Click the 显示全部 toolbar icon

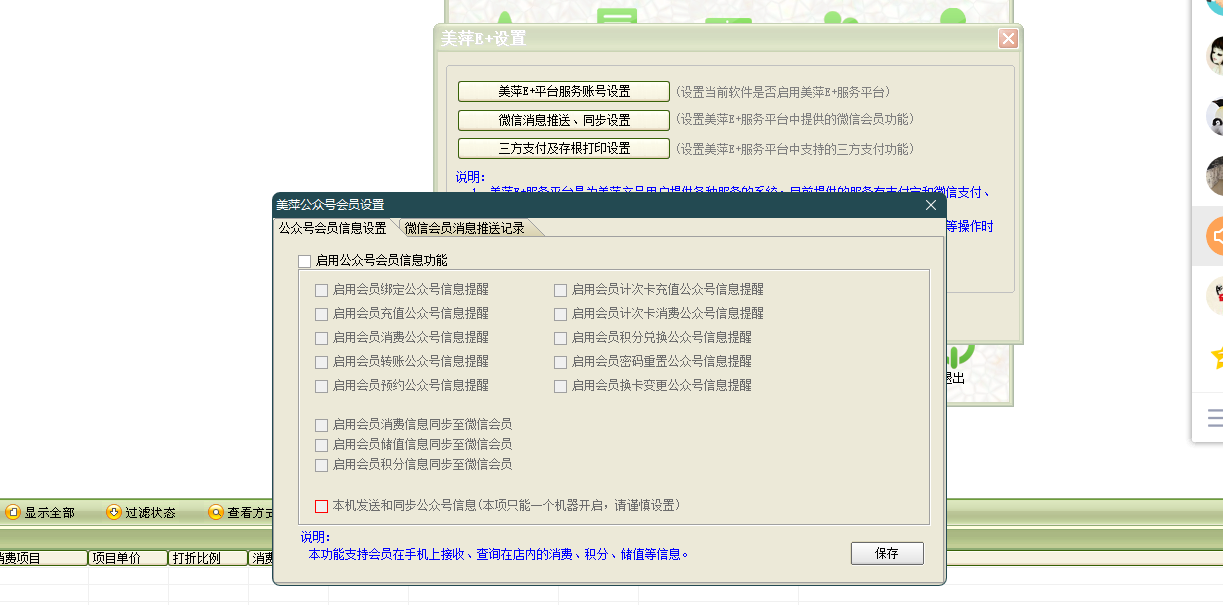click(x=13, y=513)
